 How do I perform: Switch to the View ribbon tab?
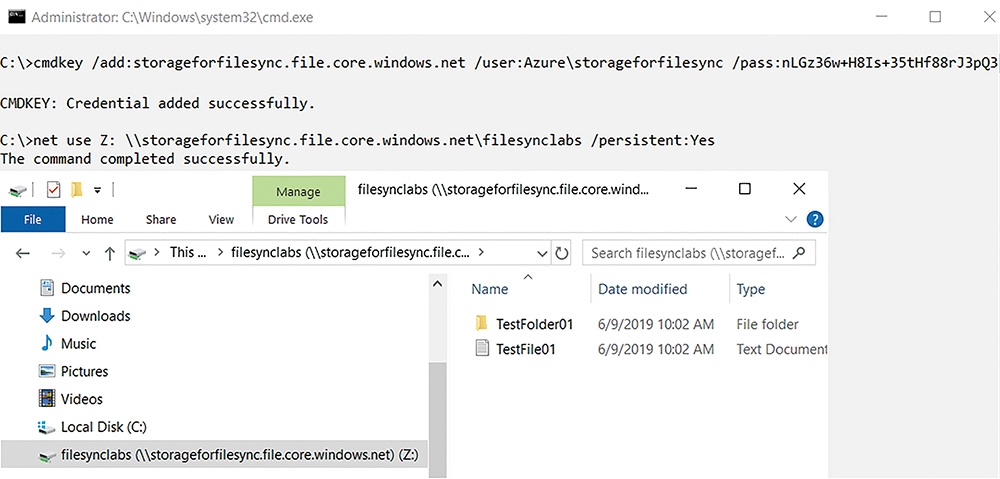click(221, 219)
